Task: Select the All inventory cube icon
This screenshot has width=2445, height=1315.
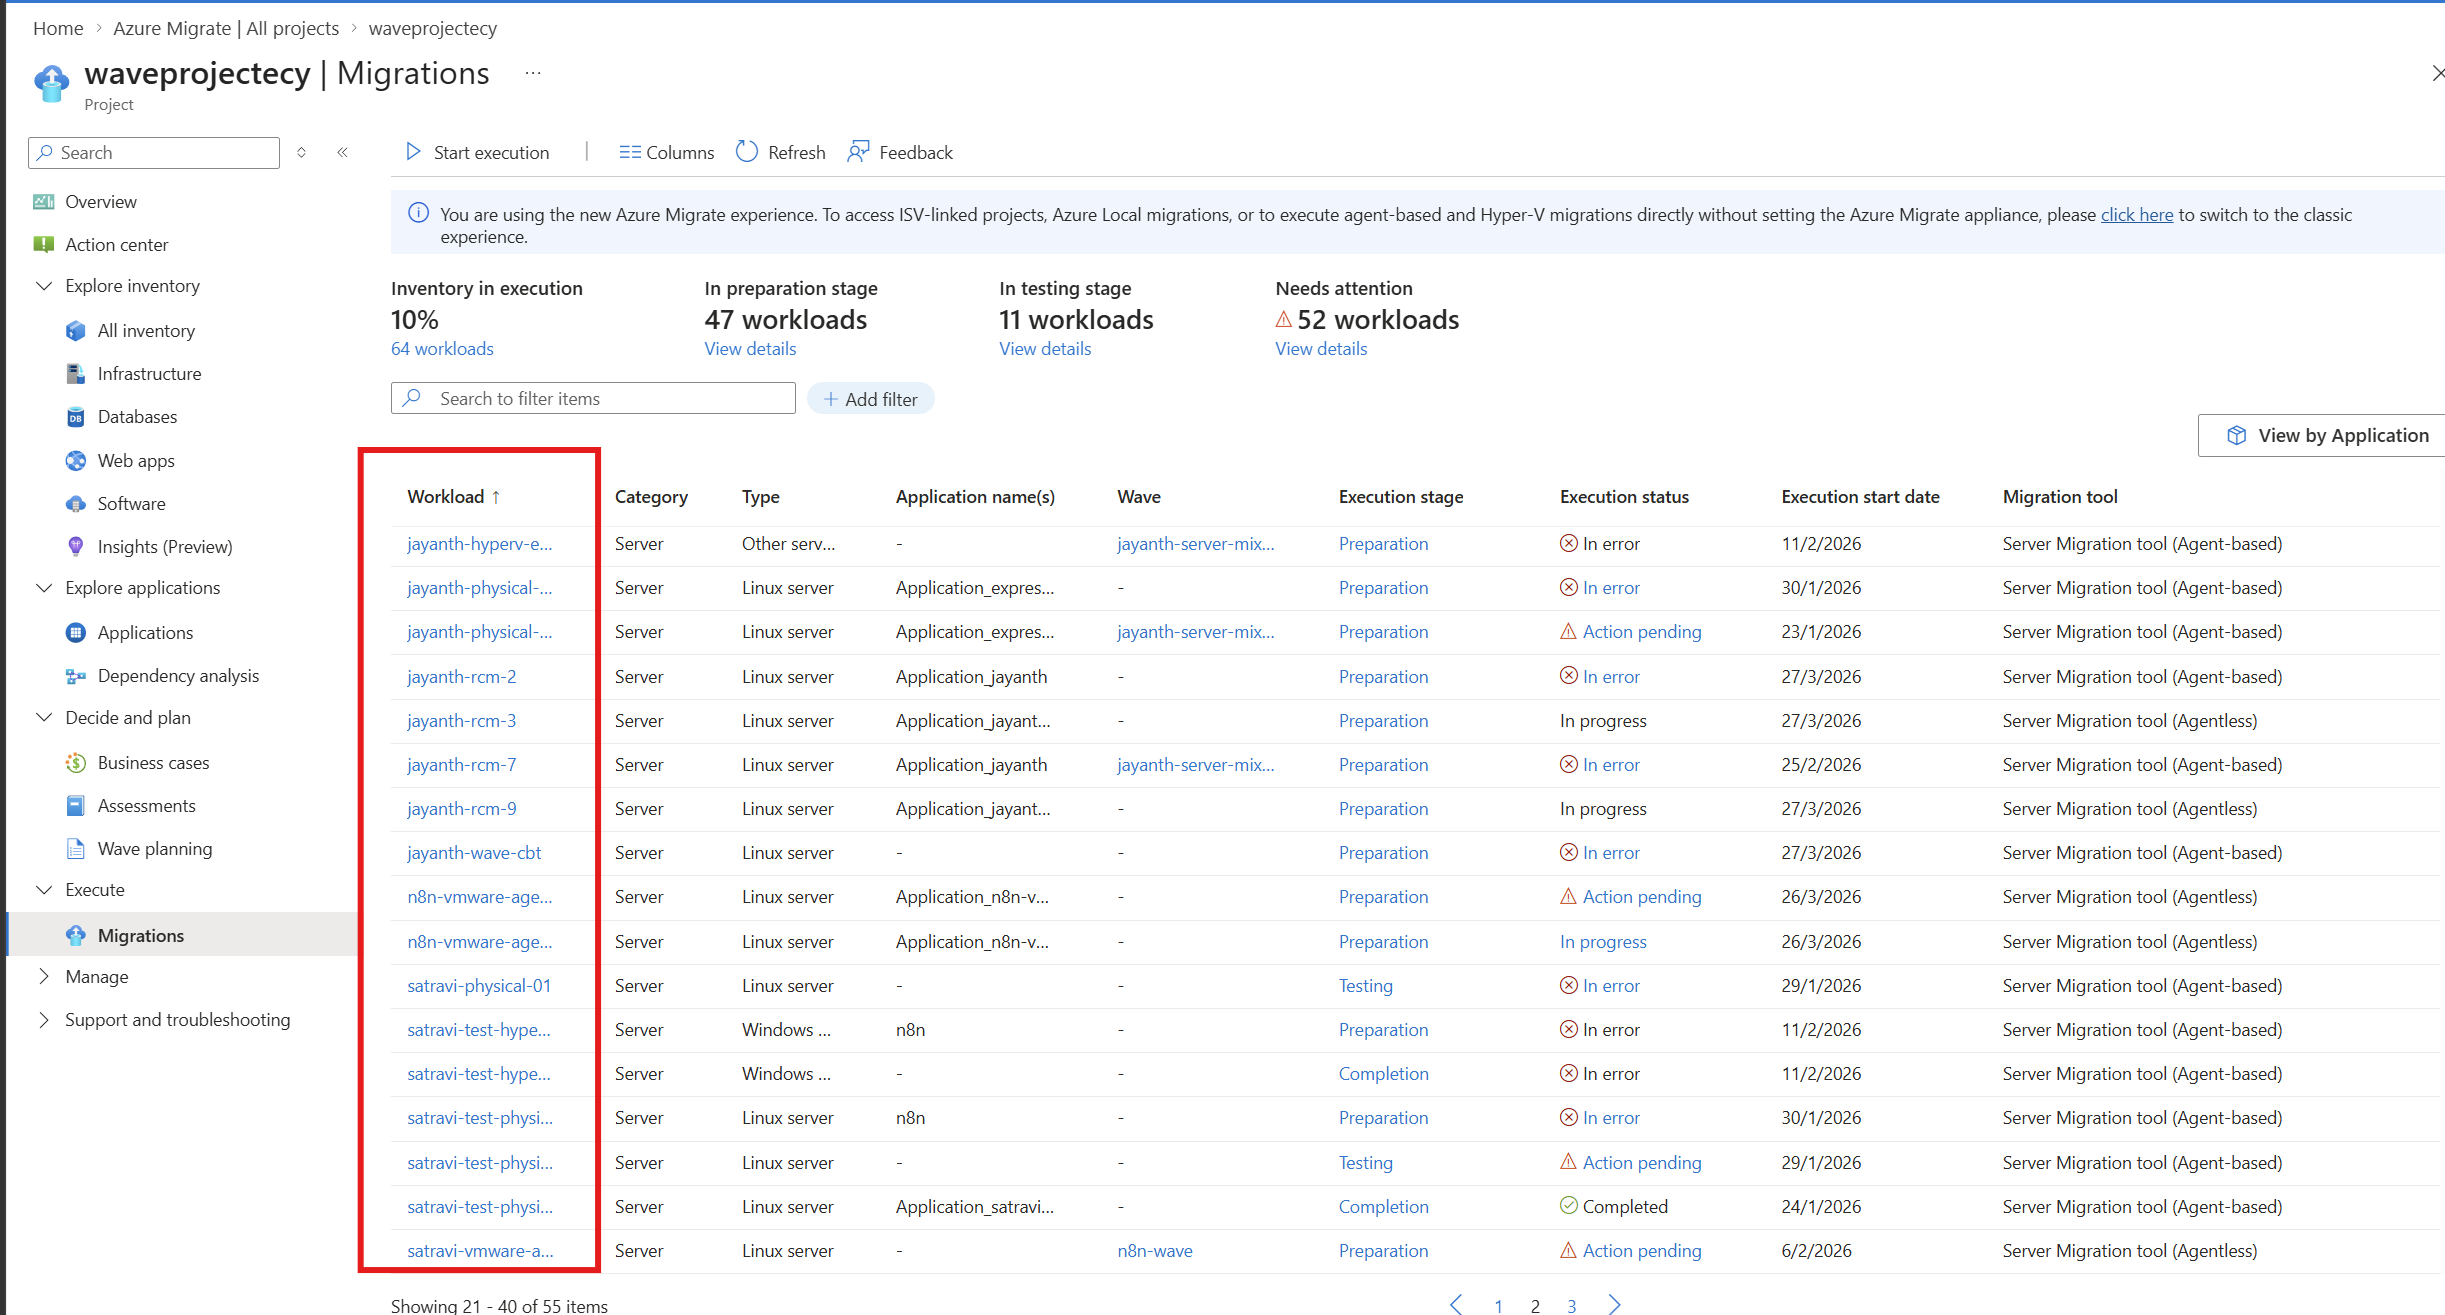Action: pyautogui.click(x=76, y=331)
